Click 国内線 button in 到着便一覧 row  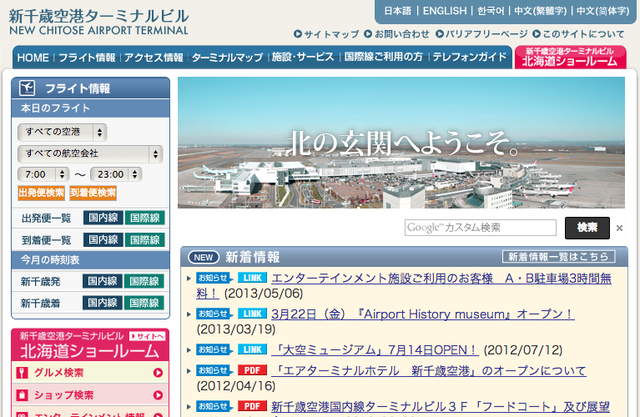coord(103,240)
